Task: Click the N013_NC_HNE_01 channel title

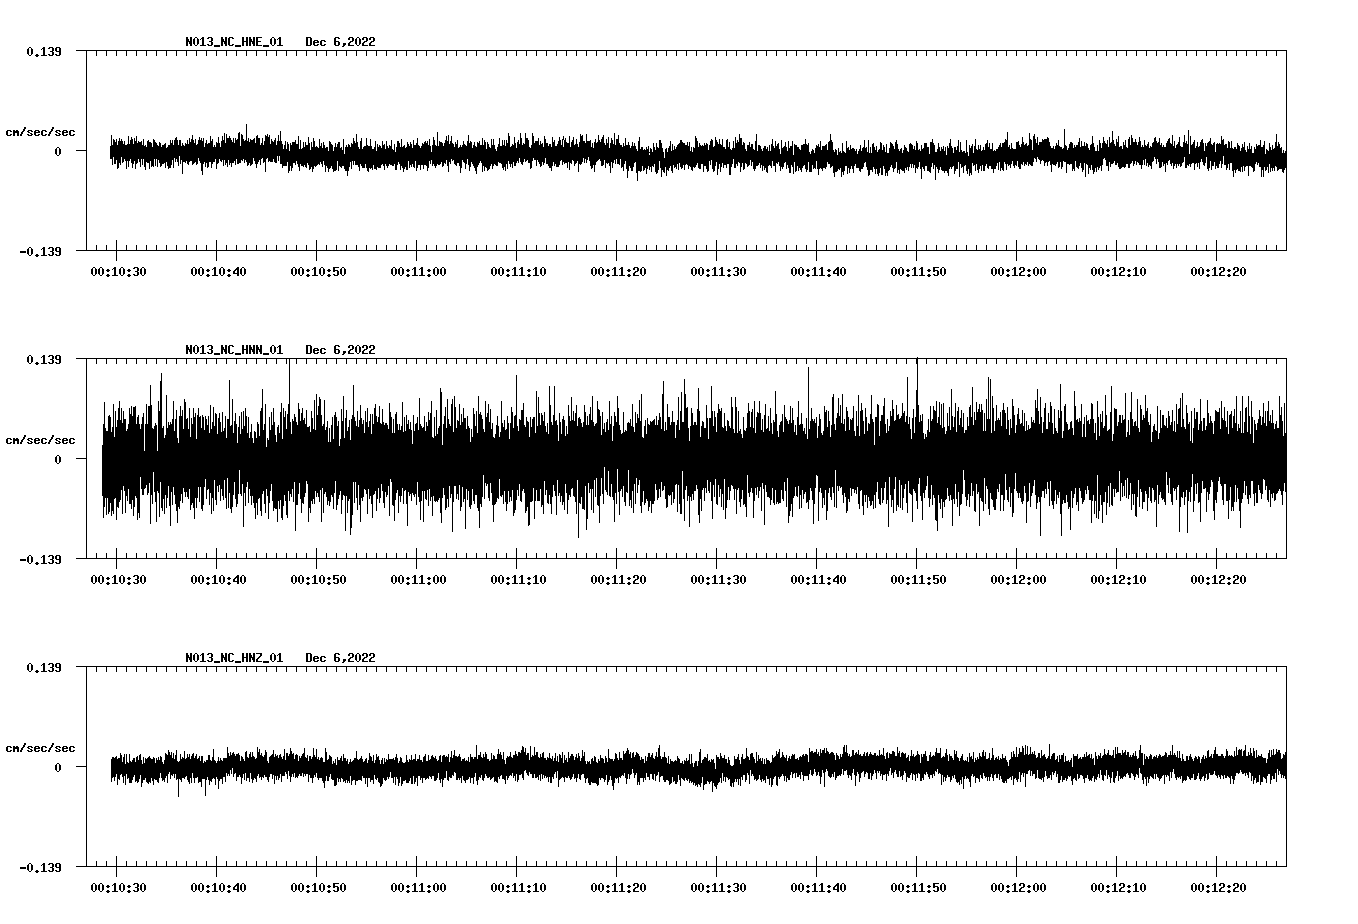Action: [x=234, y=42]
